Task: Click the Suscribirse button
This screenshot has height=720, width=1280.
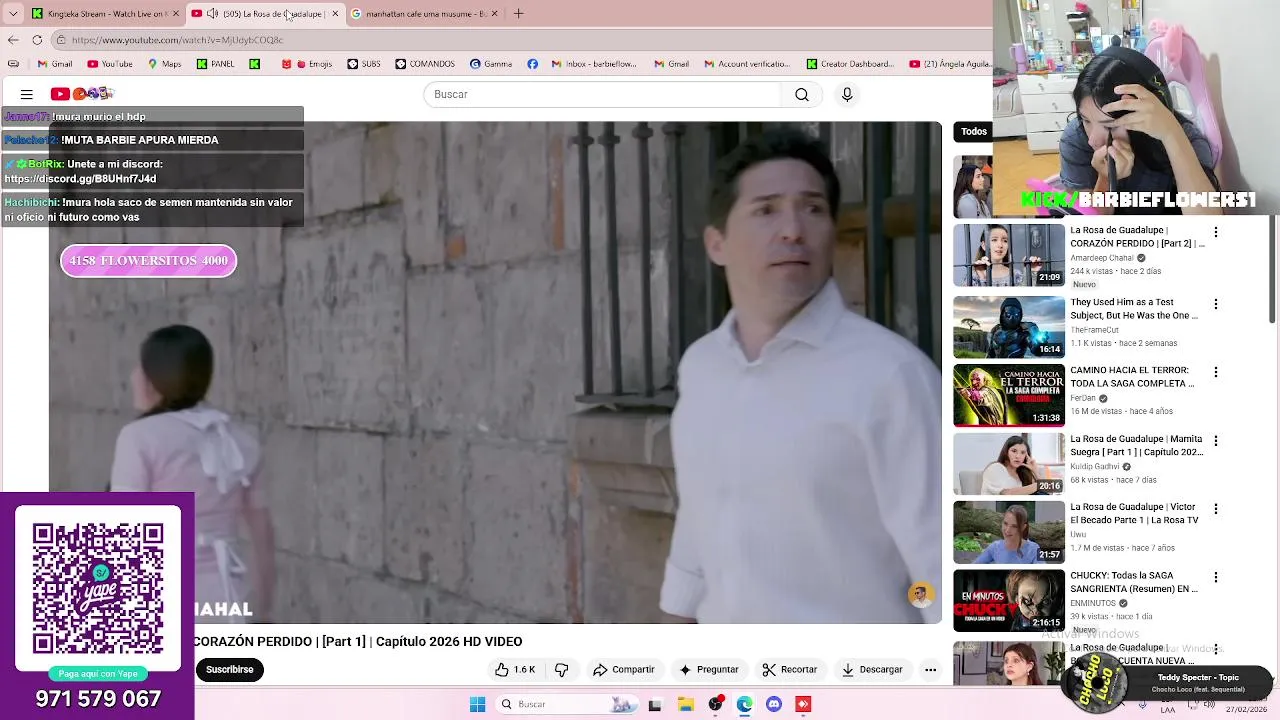Action: point(229,670)
